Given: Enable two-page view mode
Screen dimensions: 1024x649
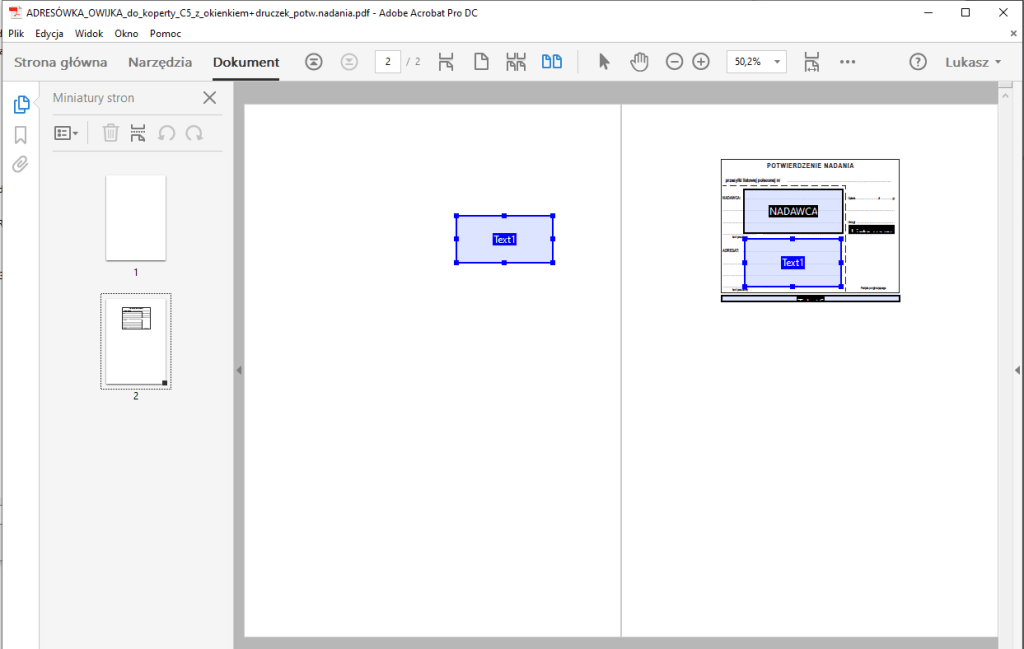Looking at the screenshot, I should (x=551, y=62).
